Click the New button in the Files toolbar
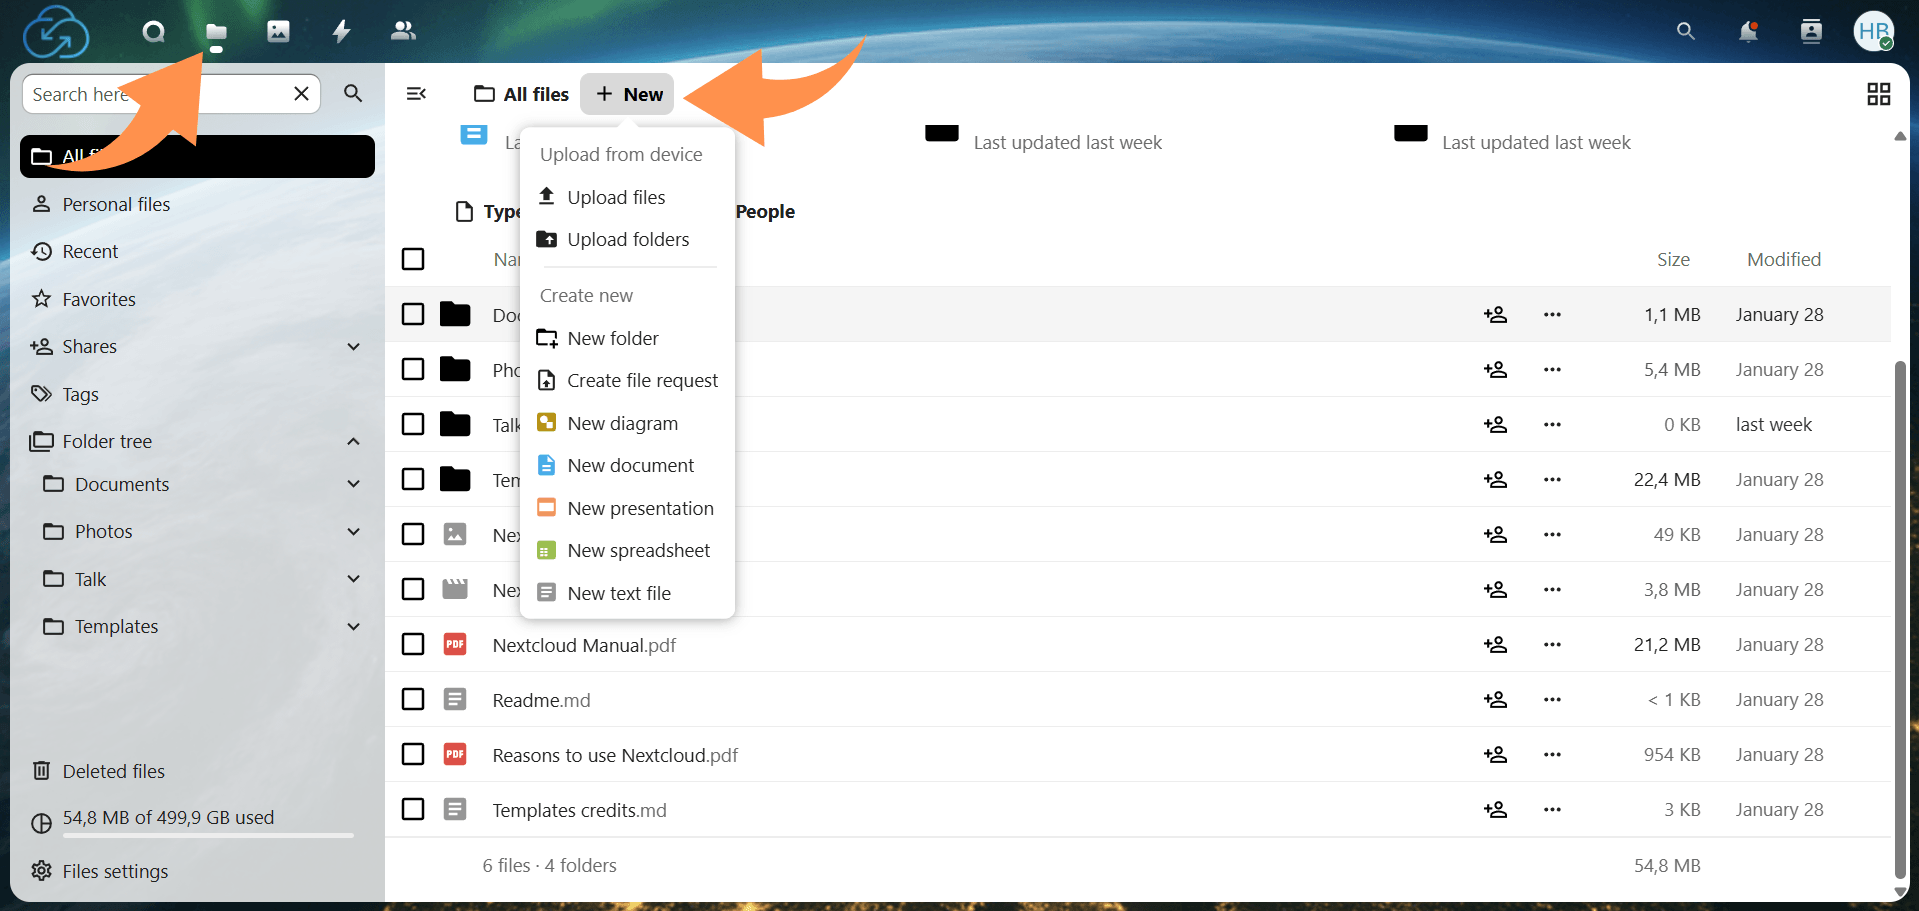The image size is (1919, 911). click(626, 93)
